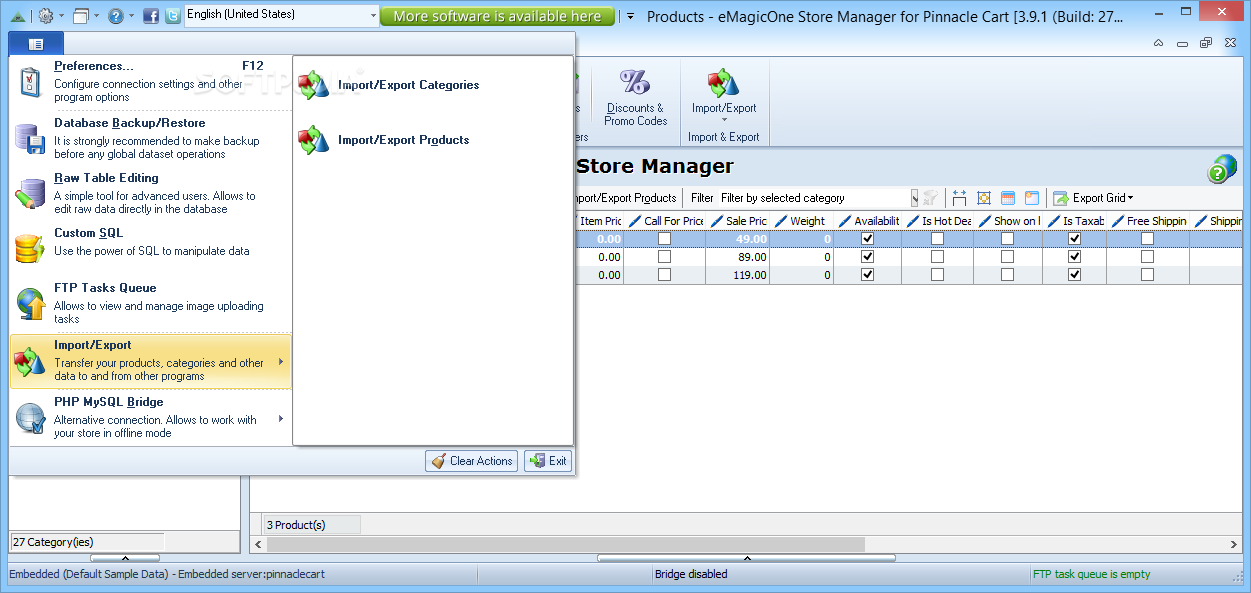
Task: Click the yellow grid settings icon beside filter
Action: click(x=984, y=198)
